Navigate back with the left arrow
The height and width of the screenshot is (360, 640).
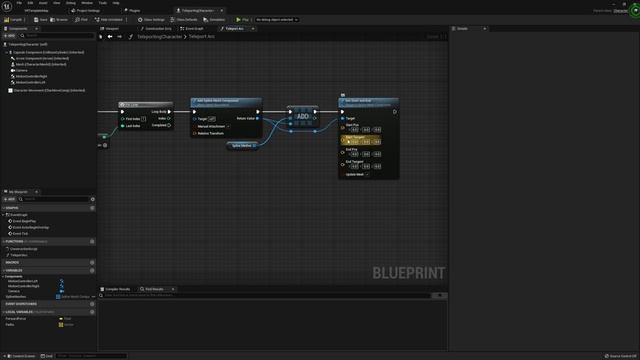point(110,37)
